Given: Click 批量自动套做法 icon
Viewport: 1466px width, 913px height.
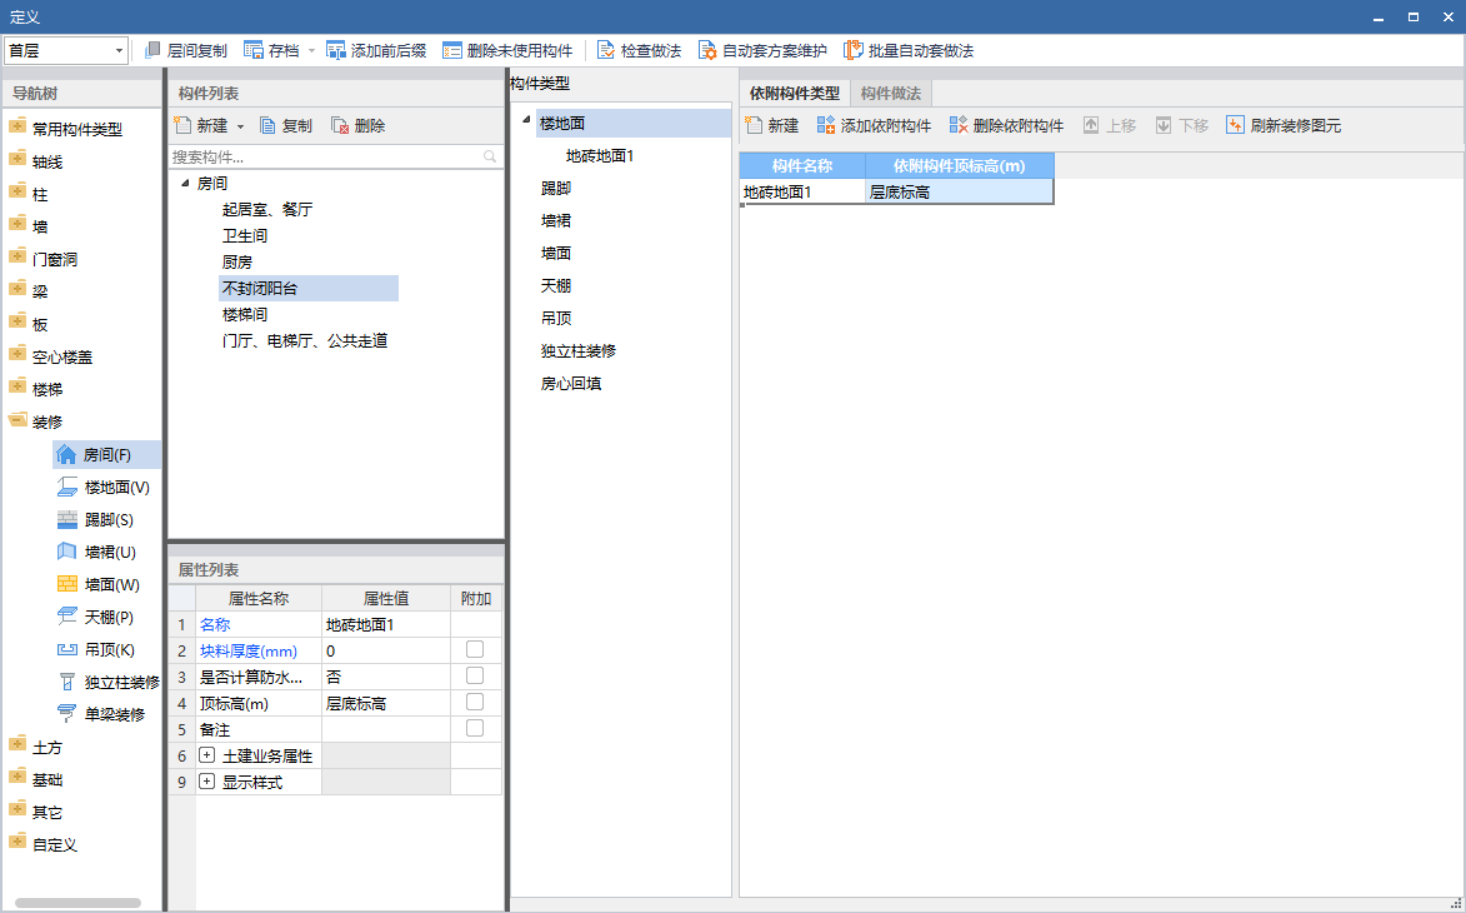Looking at the screenshot, I should (x=853, y=50).
